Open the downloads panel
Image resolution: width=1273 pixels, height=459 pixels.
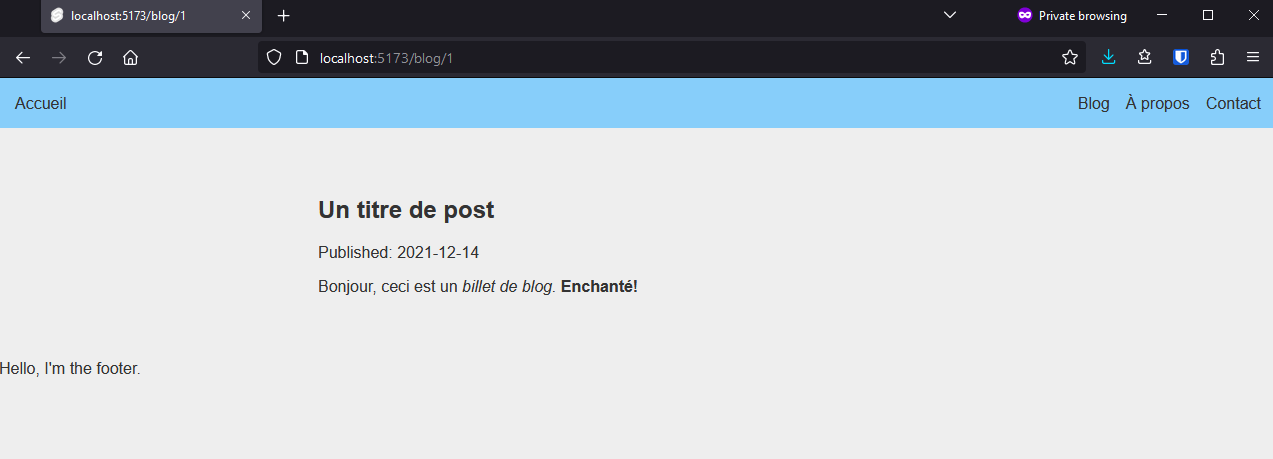point(1108,58)
